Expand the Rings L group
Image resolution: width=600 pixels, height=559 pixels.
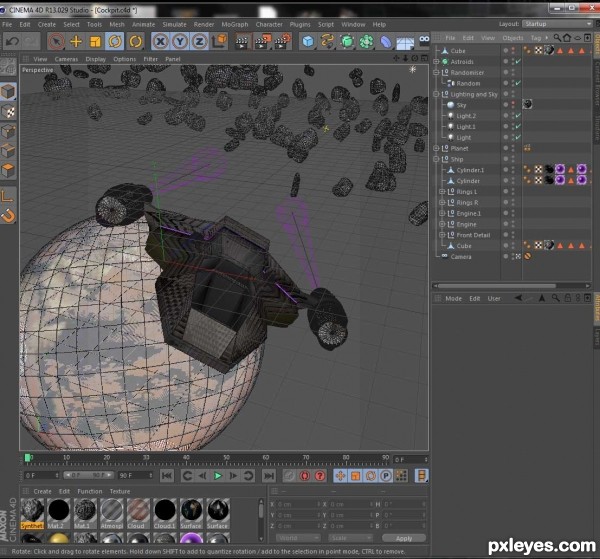tap(442, 192)
